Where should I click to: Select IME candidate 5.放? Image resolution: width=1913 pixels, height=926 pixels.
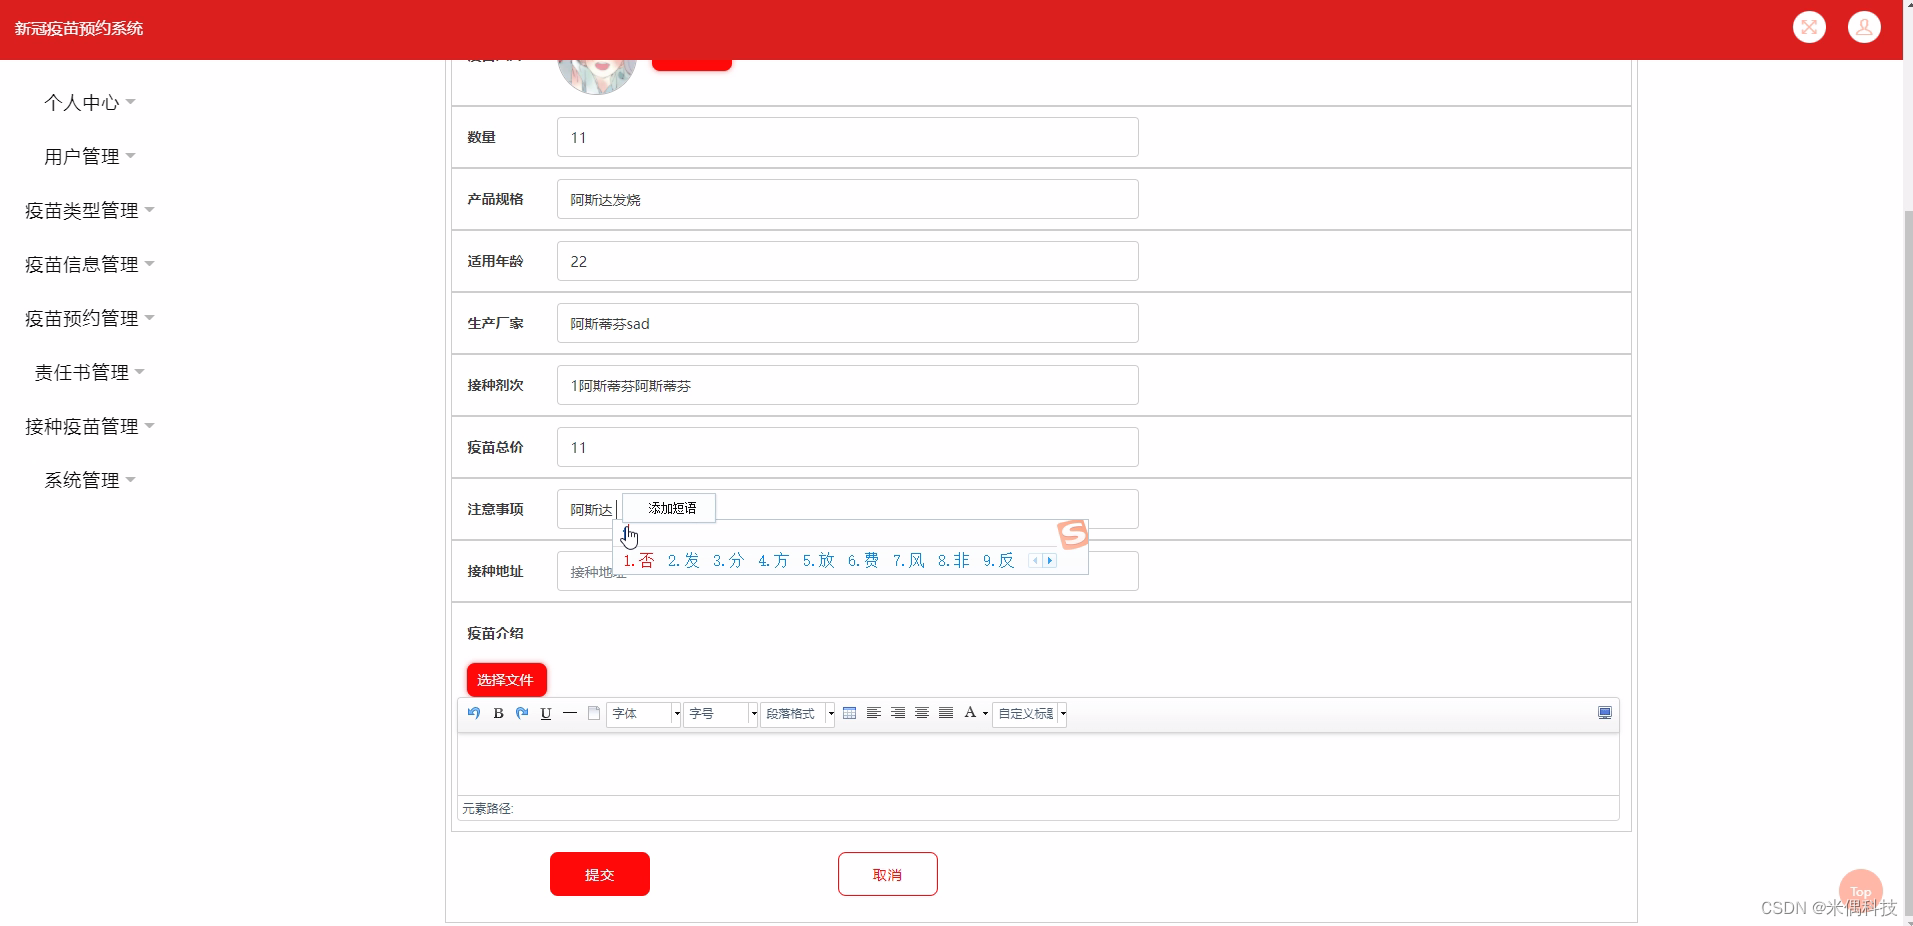pyautogui.click(x=819, y=561)
